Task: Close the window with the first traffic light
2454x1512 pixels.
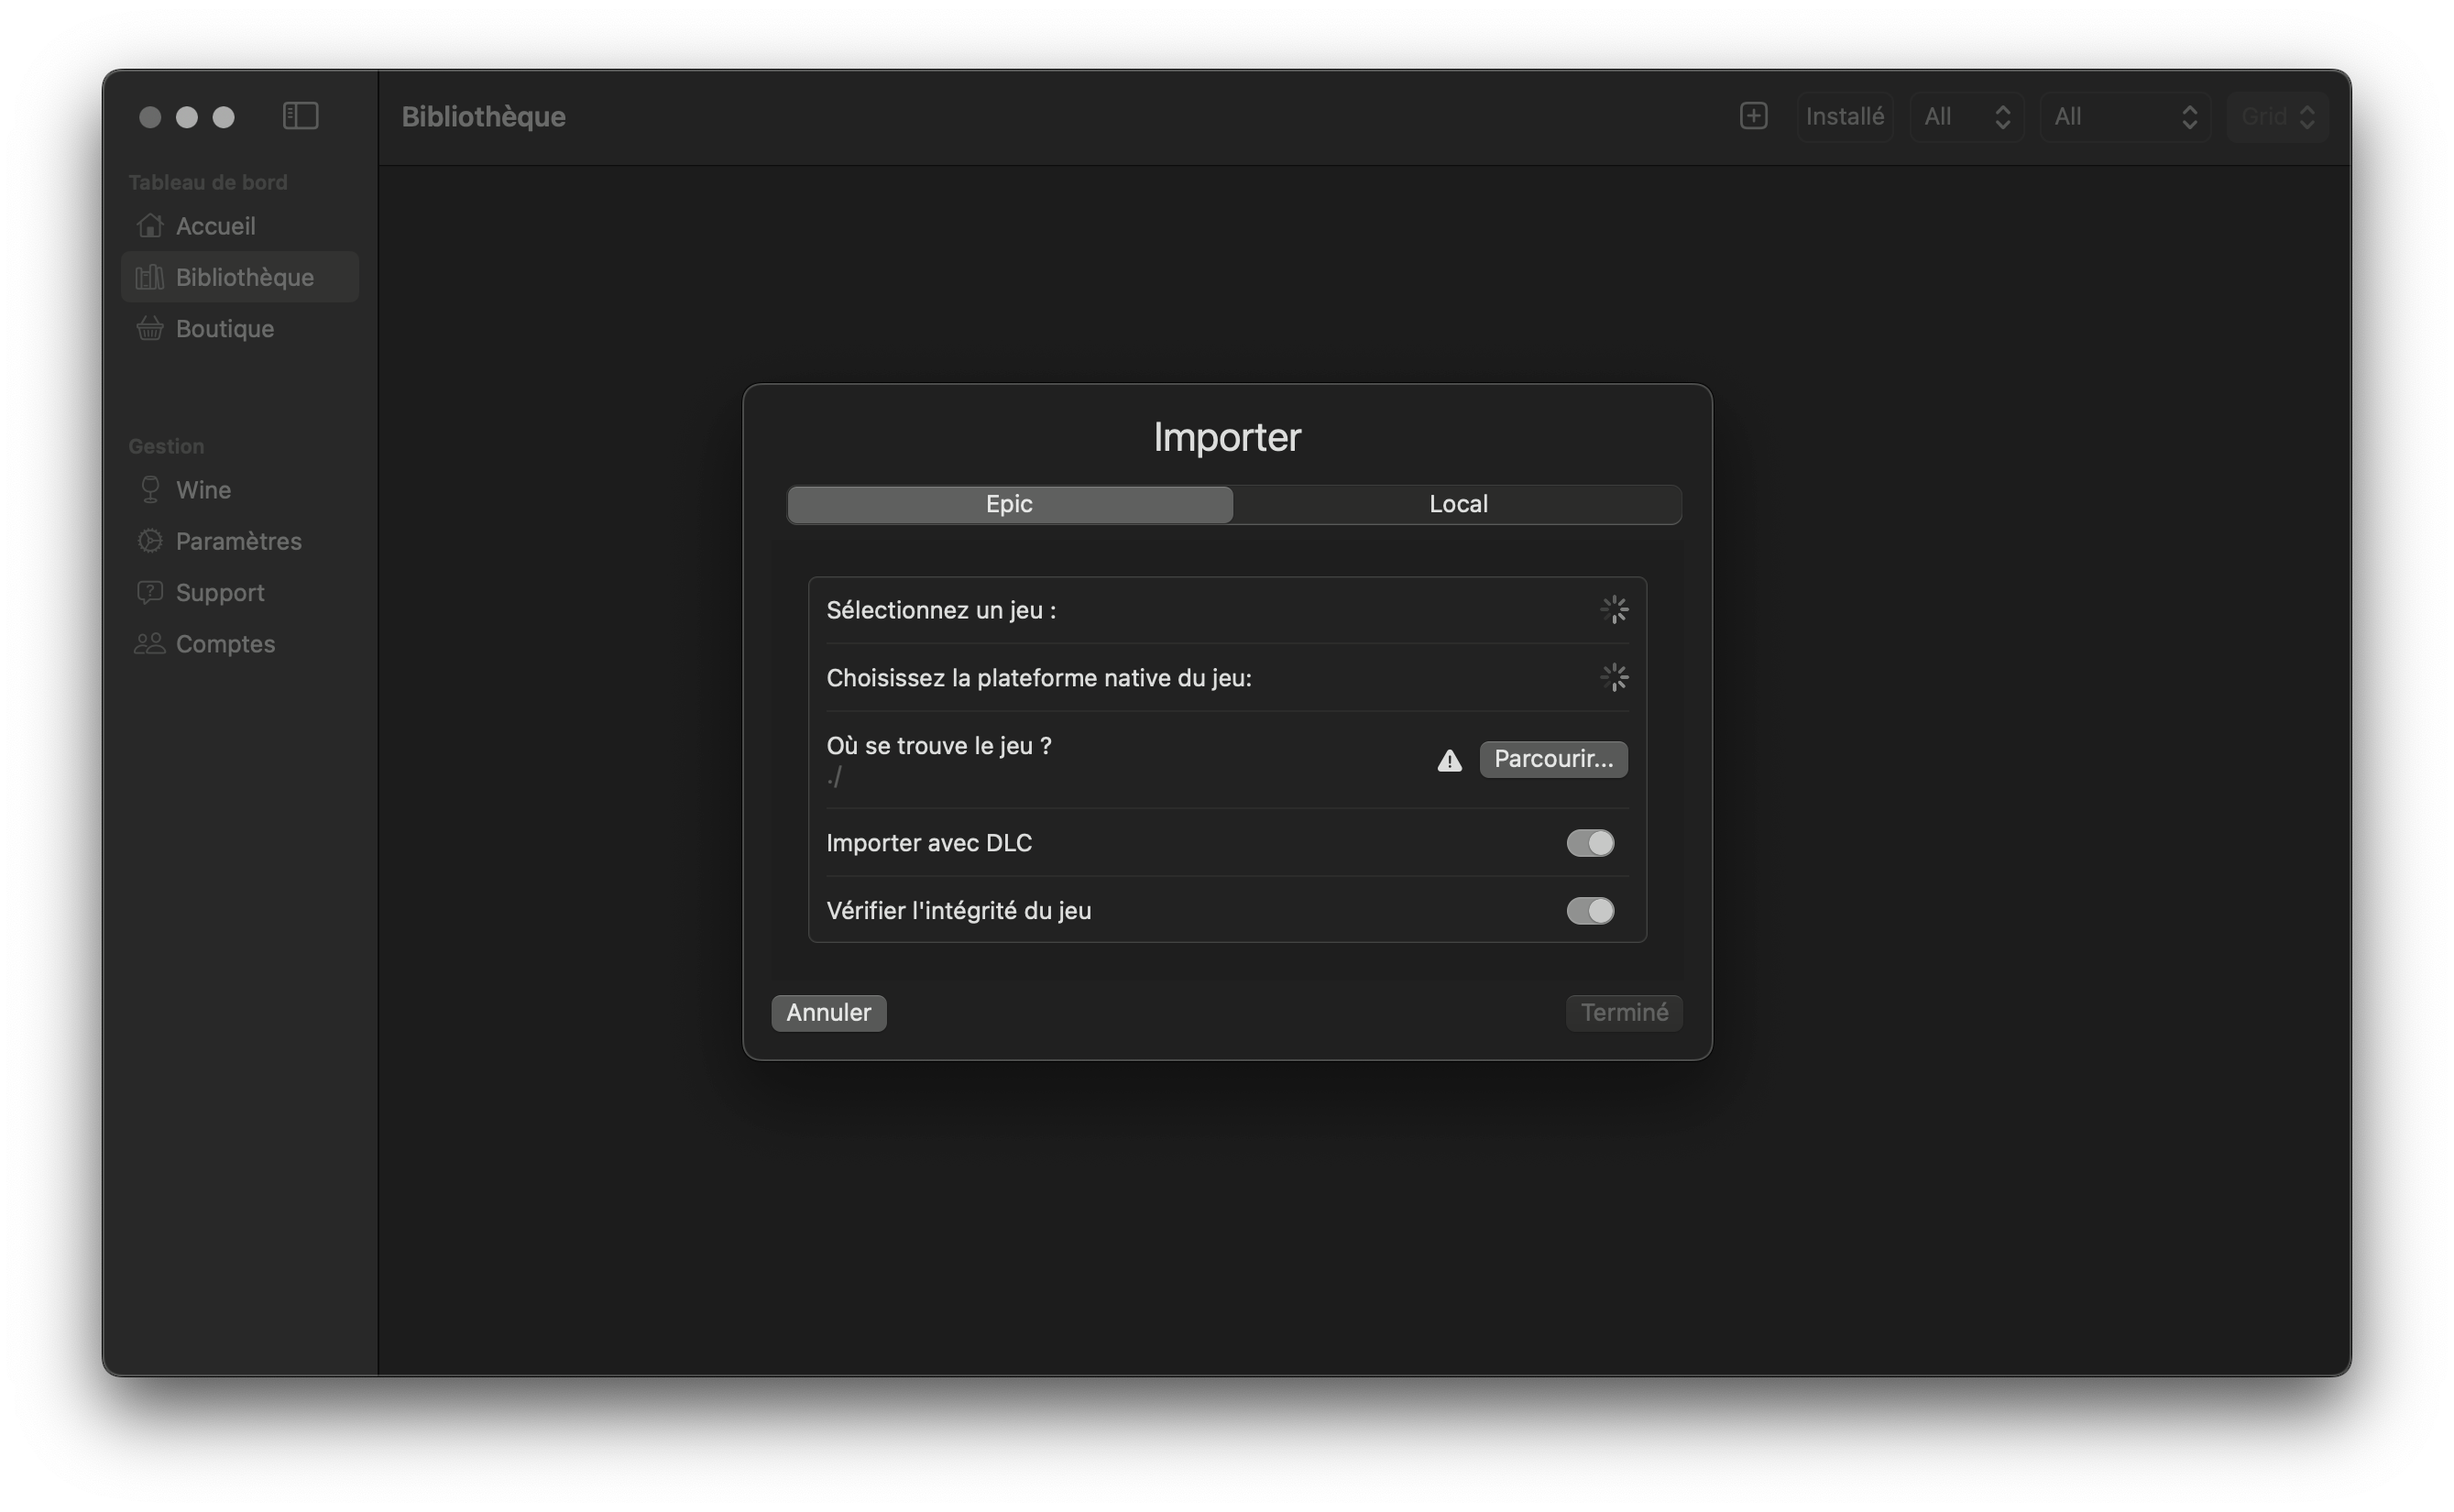Action: click(150, 117)
